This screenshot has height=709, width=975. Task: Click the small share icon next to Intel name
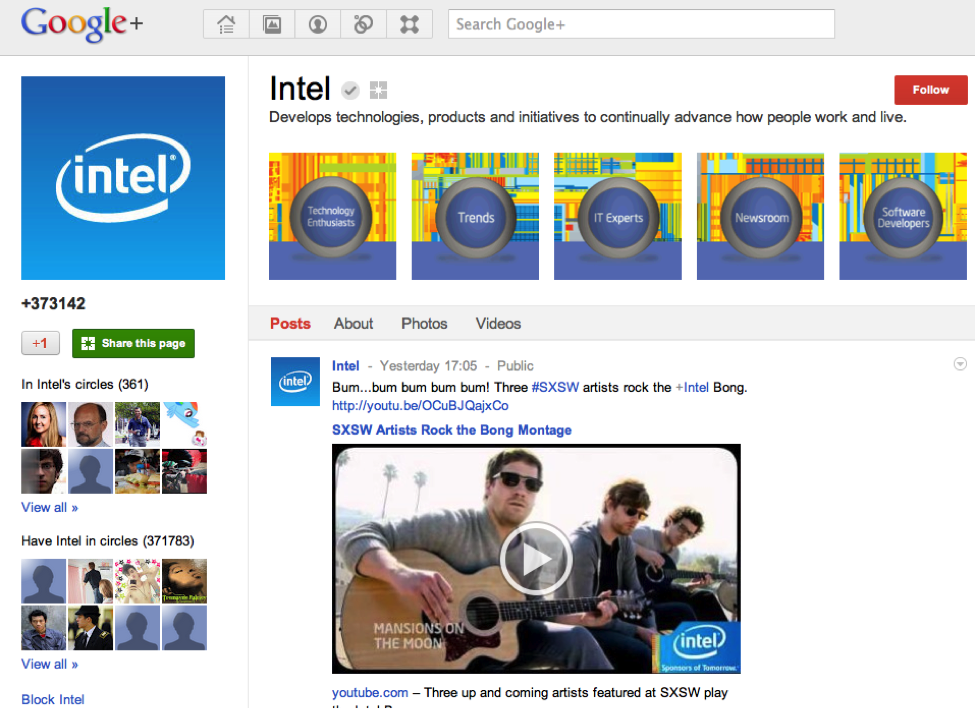pos(377,90)
